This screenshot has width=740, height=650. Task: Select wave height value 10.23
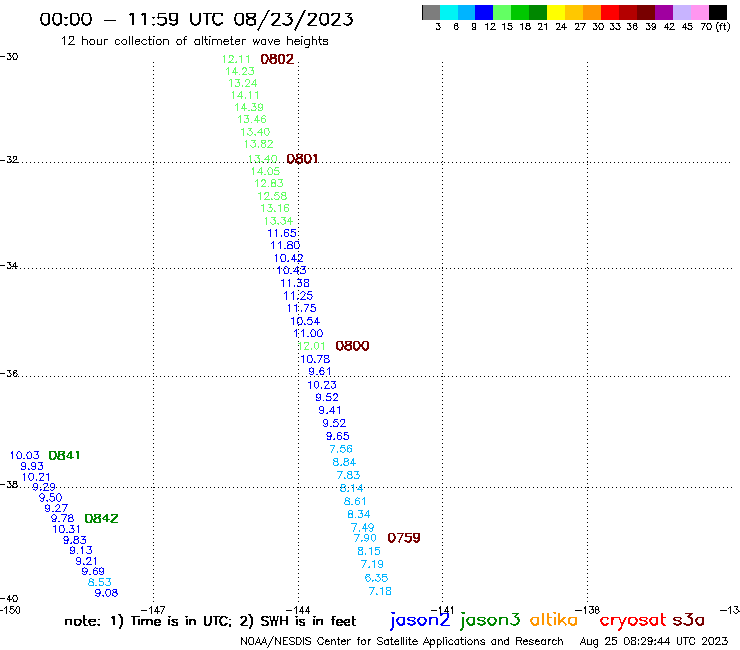(x=322, y=385)
